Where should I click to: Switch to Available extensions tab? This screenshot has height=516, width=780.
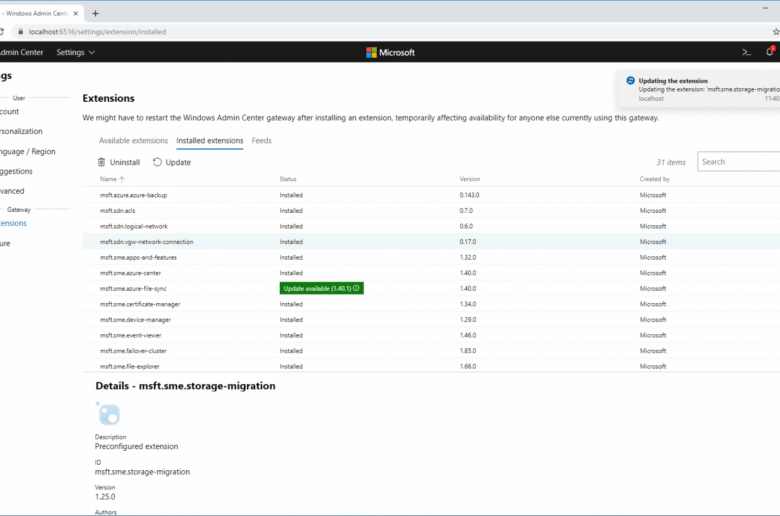[133, 141]
